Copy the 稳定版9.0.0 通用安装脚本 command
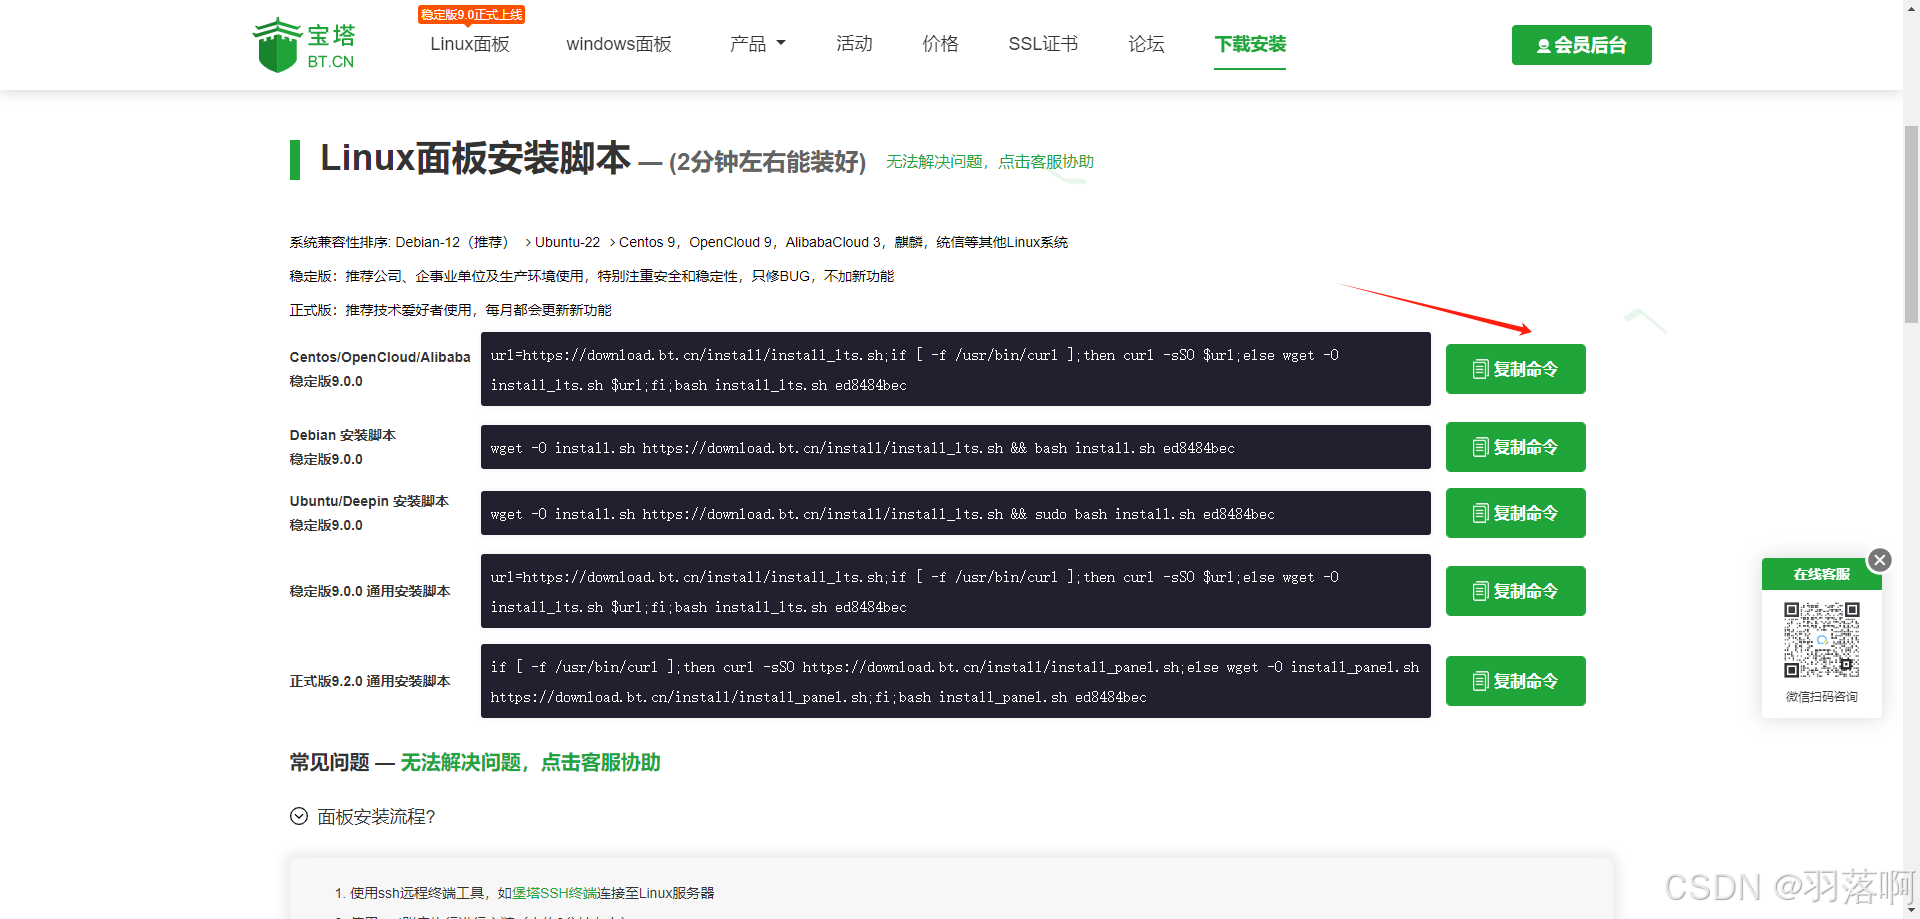This screenshot has width=1920, height=919. (1515, 591)
